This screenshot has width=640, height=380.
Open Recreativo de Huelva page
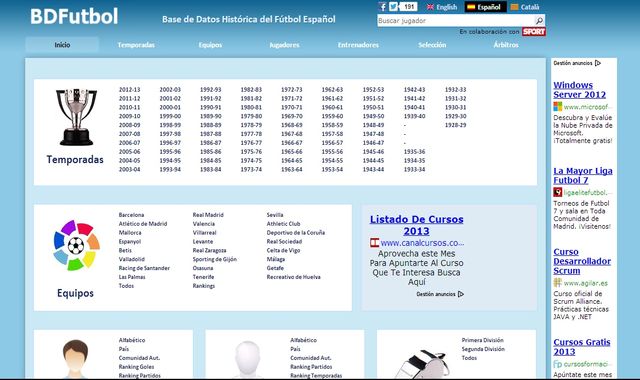click(293, 277)
